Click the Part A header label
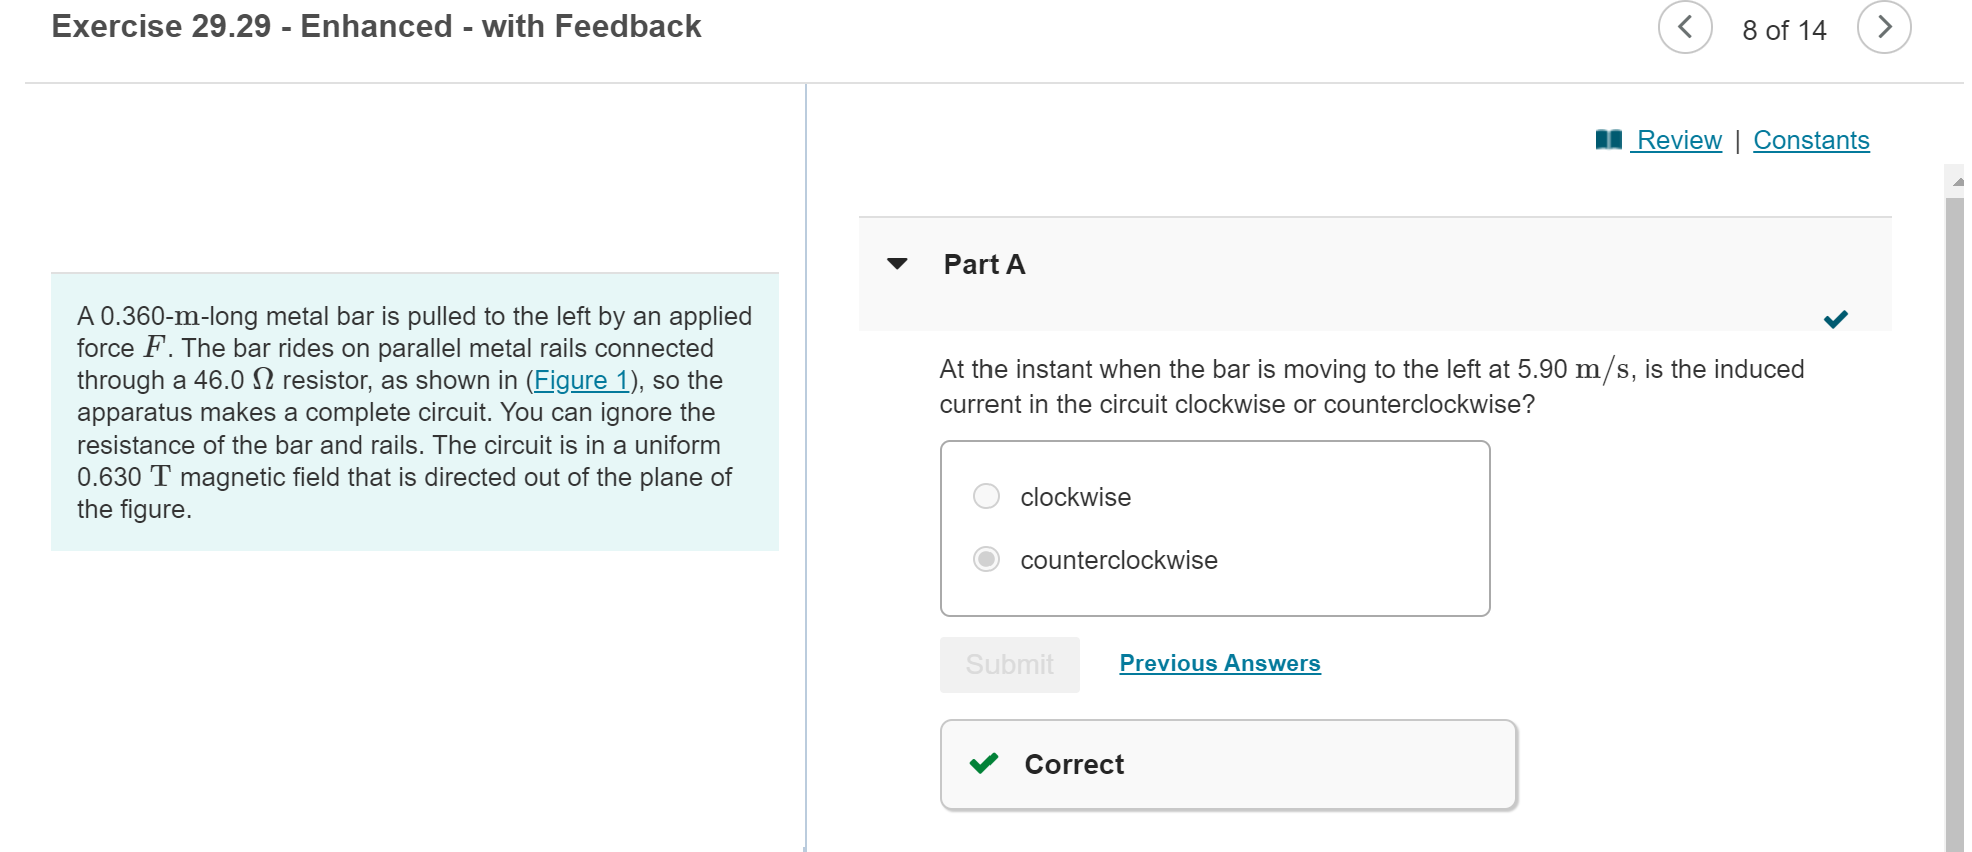Image resolution: width=1972 pixels, height=852 pixels. point(984,263)
